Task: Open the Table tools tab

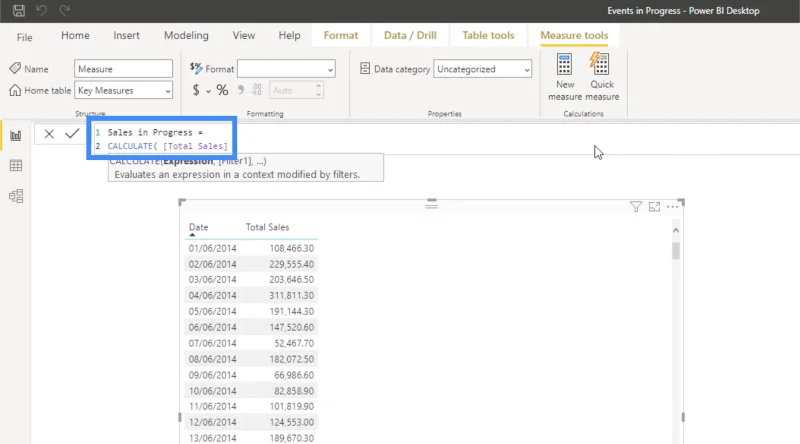Action: [x=488, y=35]
